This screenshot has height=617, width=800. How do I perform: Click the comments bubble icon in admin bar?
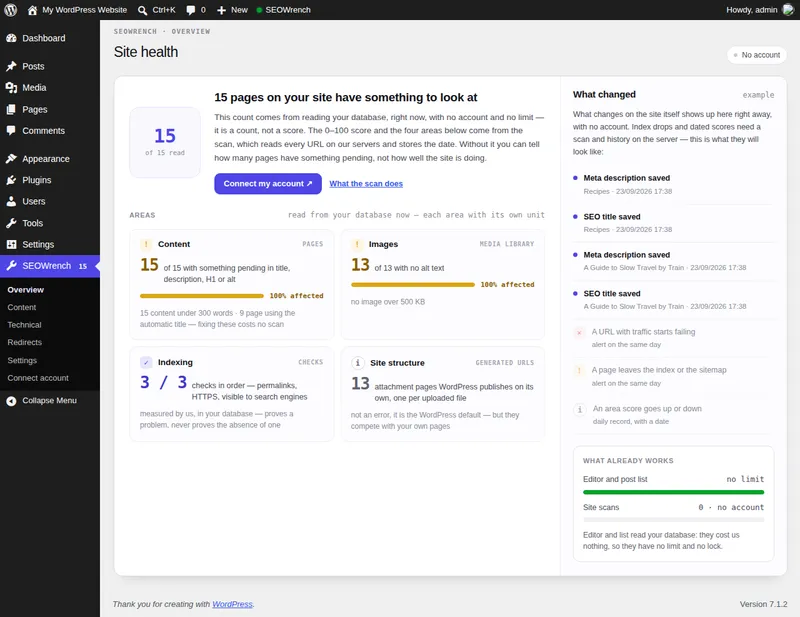[x=191, y=10]
